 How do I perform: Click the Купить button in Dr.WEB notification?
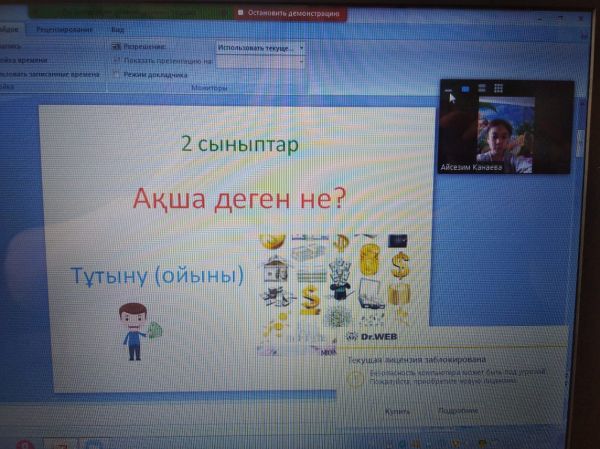coord(398,410)
